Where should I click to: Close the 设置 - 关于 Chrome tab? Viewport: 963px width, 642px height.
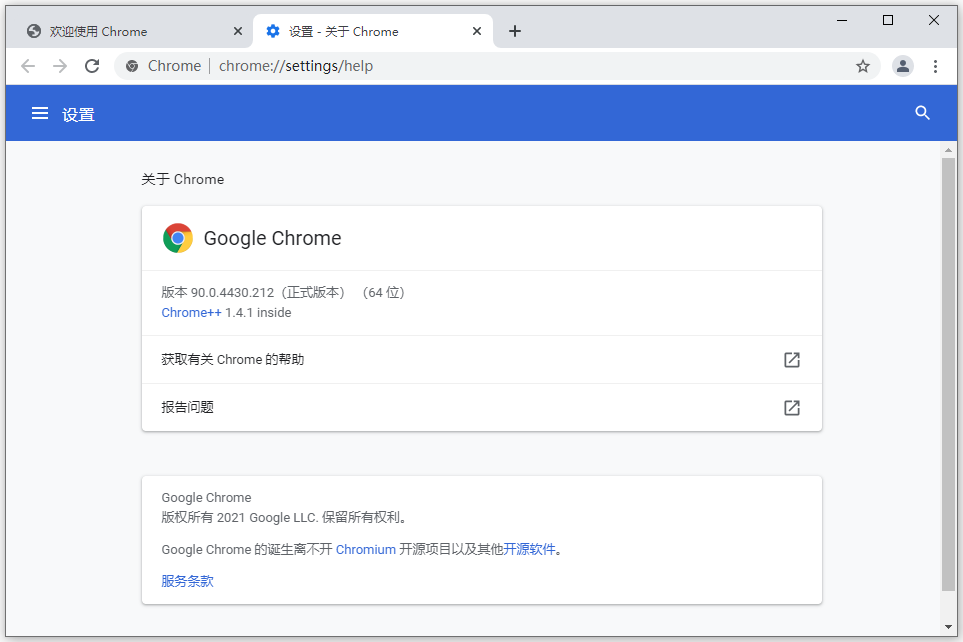click(x=477, y=31)
